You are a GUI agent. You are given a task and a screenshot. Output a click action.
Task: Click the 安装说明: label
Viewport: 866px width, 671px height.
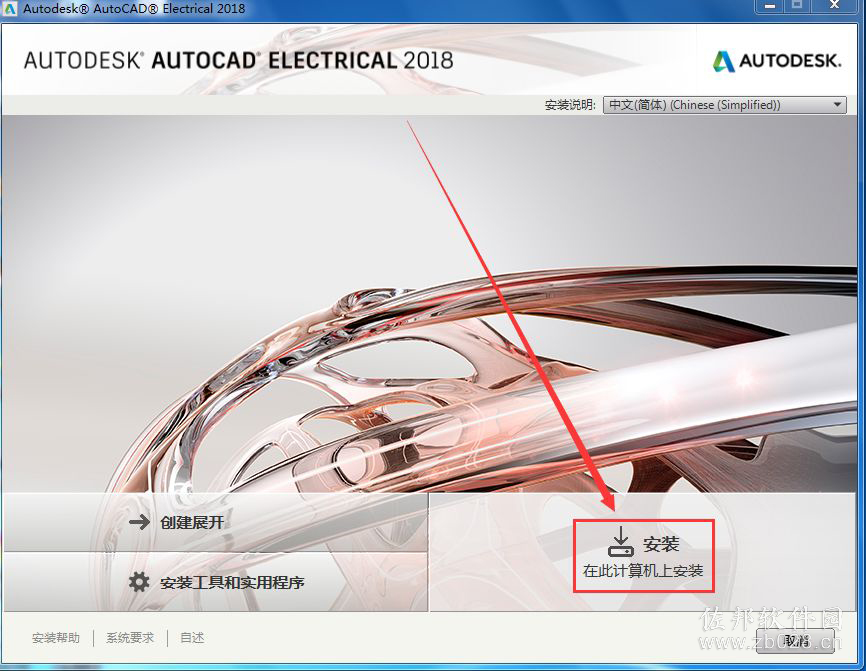pyautogui.click(x=570, y=105)
